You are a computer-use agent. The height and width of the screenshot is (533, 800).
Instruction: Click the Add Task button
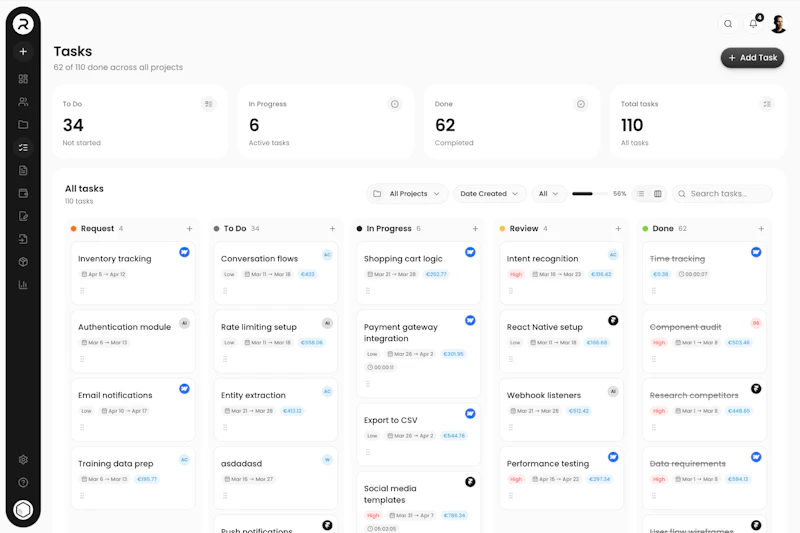pos(752,58)
